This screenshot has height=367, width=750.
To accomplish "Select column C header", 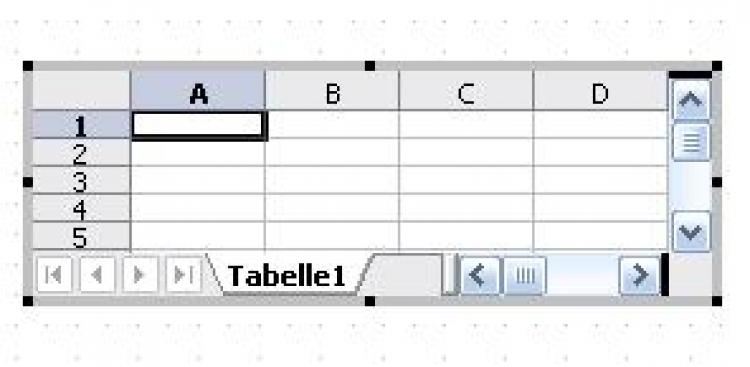I will 466,91.
